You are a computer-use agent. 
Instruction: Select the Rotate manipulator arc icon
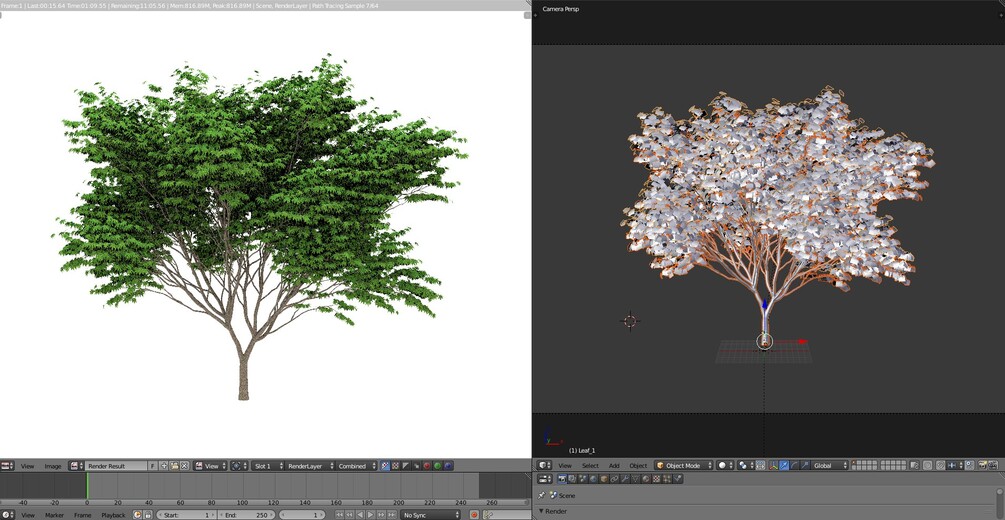point(795,465)
